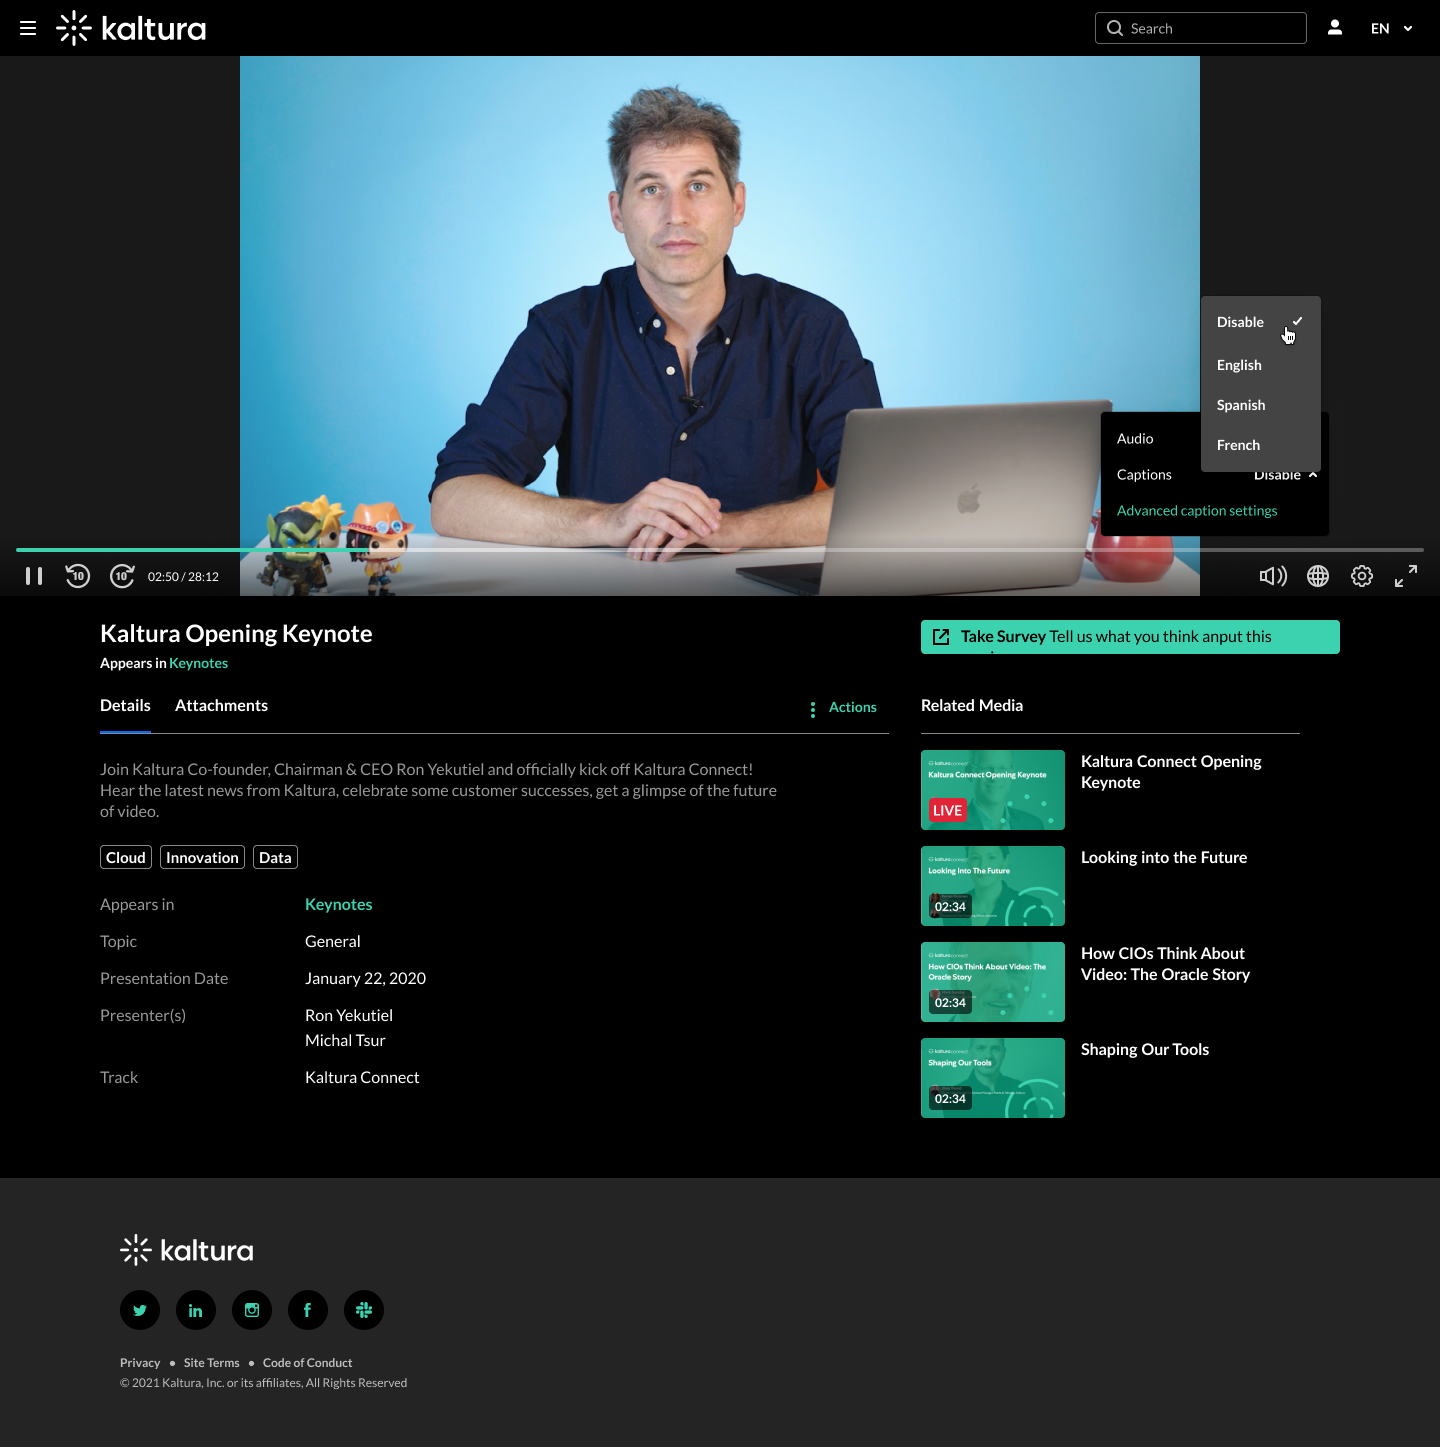1440x1447 pixels.
Task: Open the Oracle Story video thumbnail
Action: tap(993, 982)
